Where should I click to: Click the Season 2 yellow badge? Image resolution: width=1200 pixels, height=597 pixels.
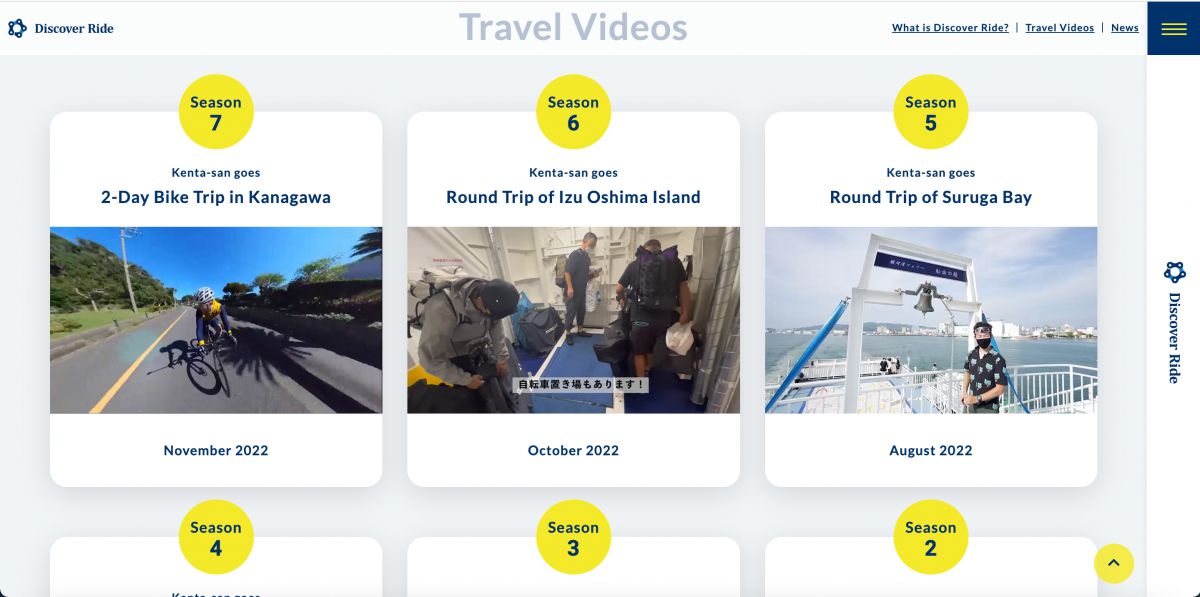[931, 537]
